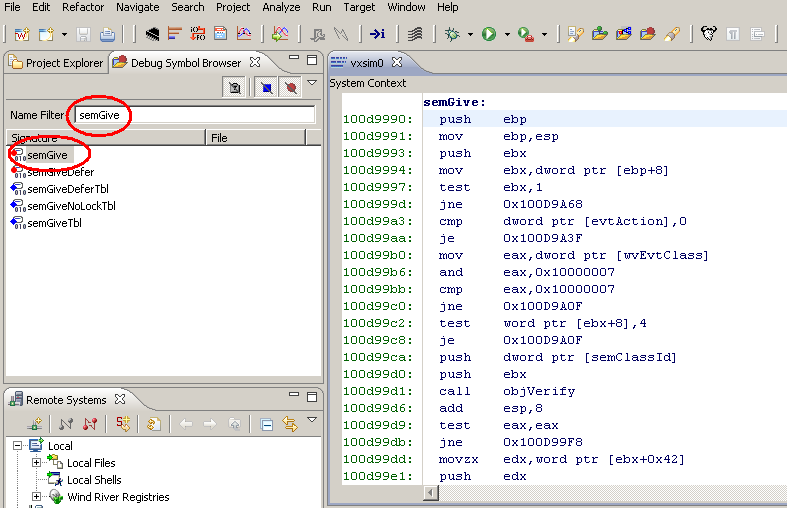Screen dimensions: 787x508
Task: Click the cow-face mascot toolbar icon
Action: point(709,34)
